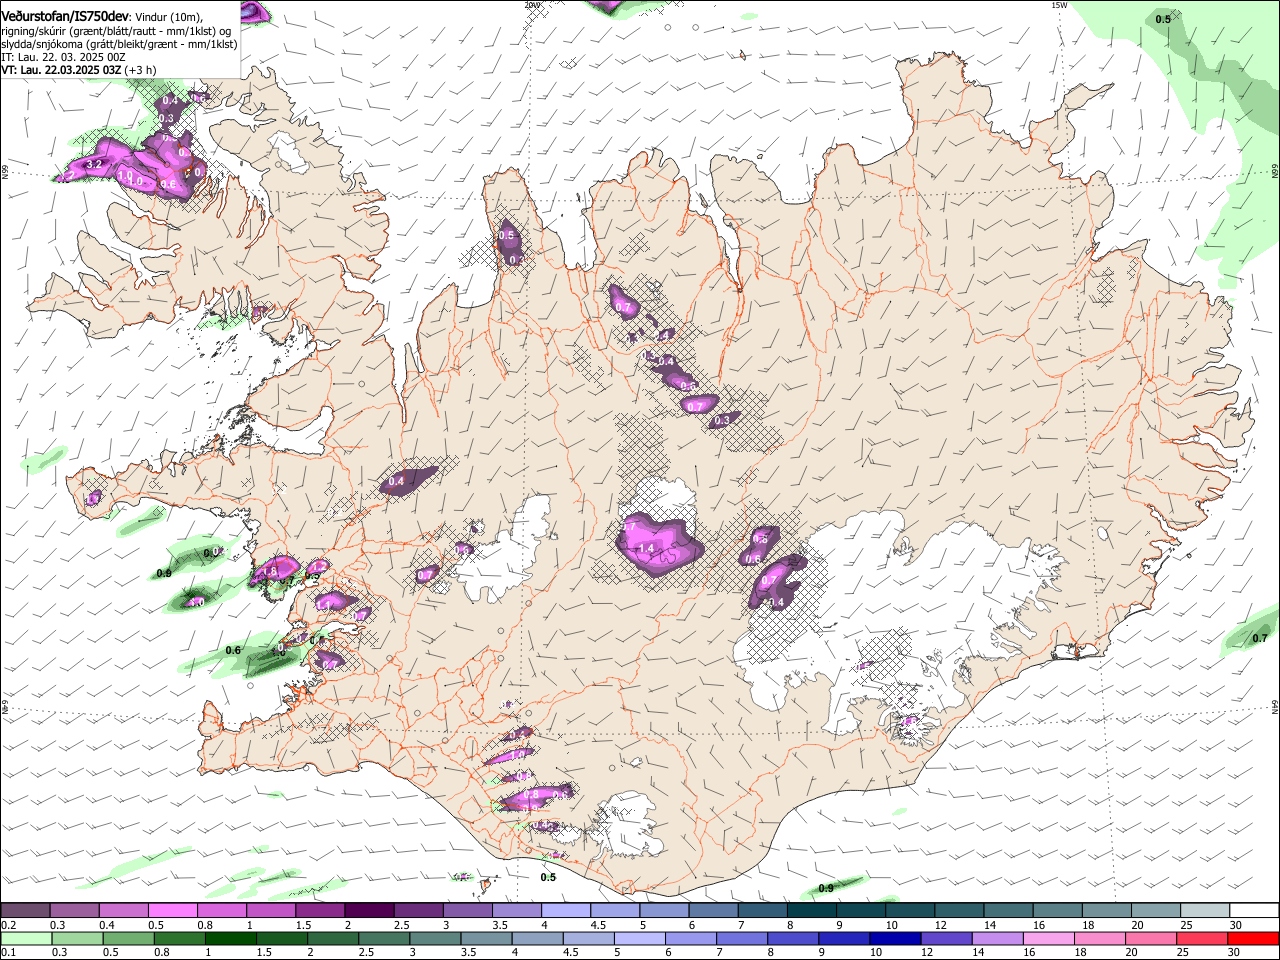
Task: Select the white 30 swatch, top legend row
Action: (1252, 911)
